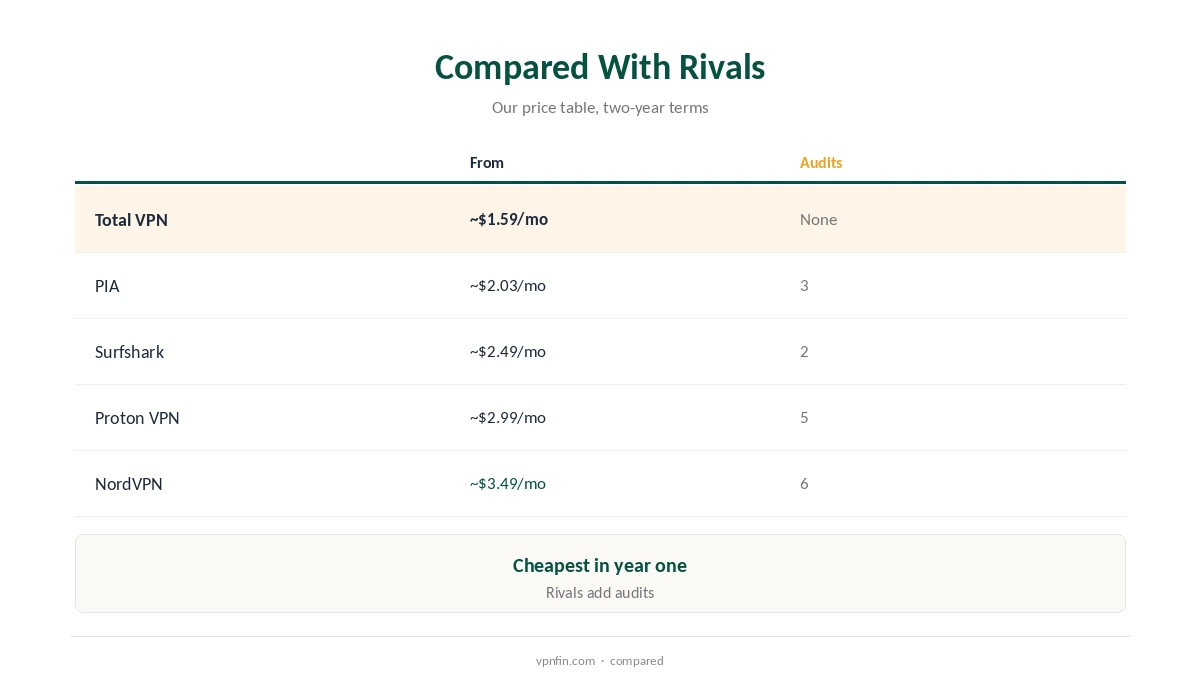Select the 'PIA' row name

click(107, 286)
